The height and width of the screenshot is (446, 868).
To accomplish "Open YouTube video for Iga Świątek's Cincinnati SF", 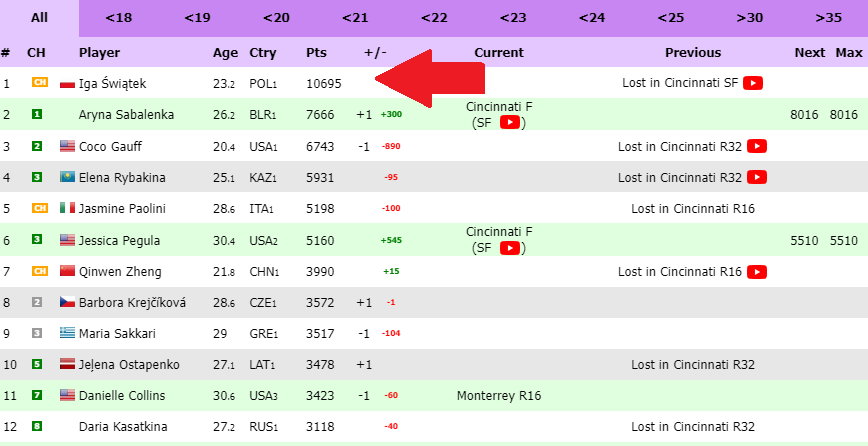I will pyautogui.click(x=753, y=83).
